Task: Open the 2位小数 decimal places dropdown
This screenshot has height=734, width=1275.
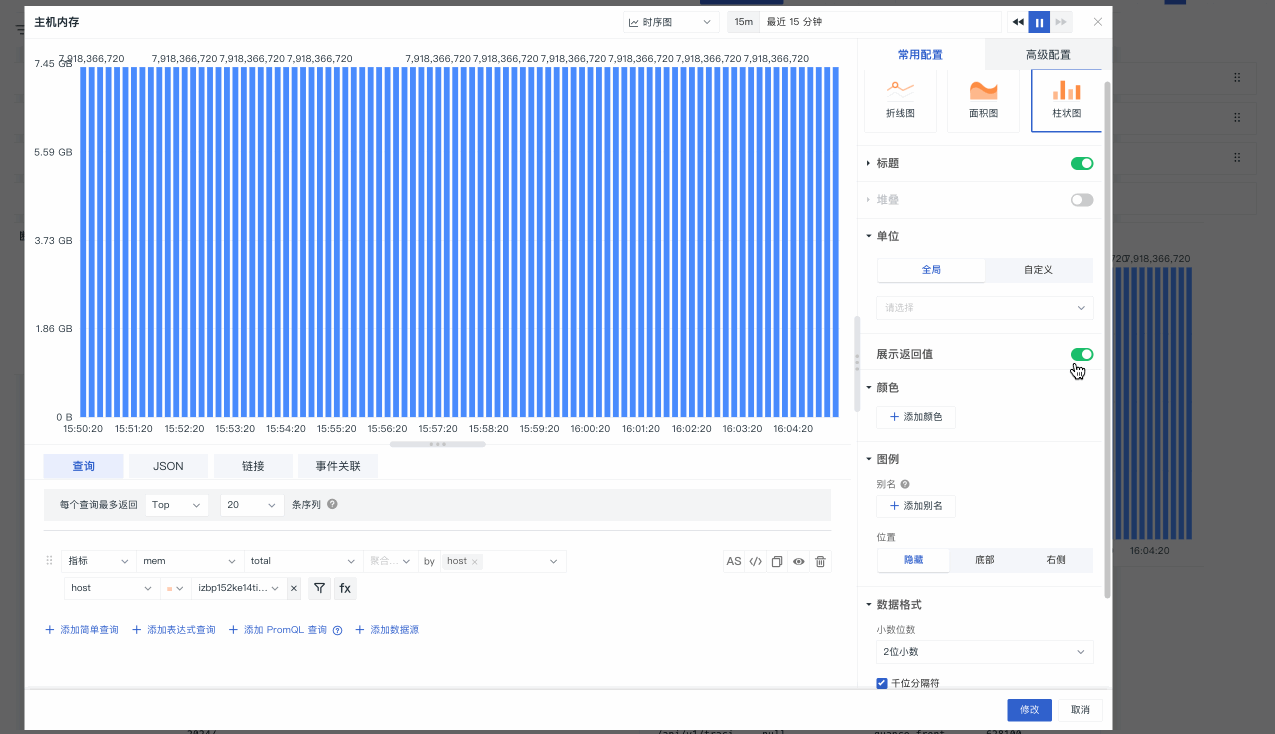Action: 985,652
